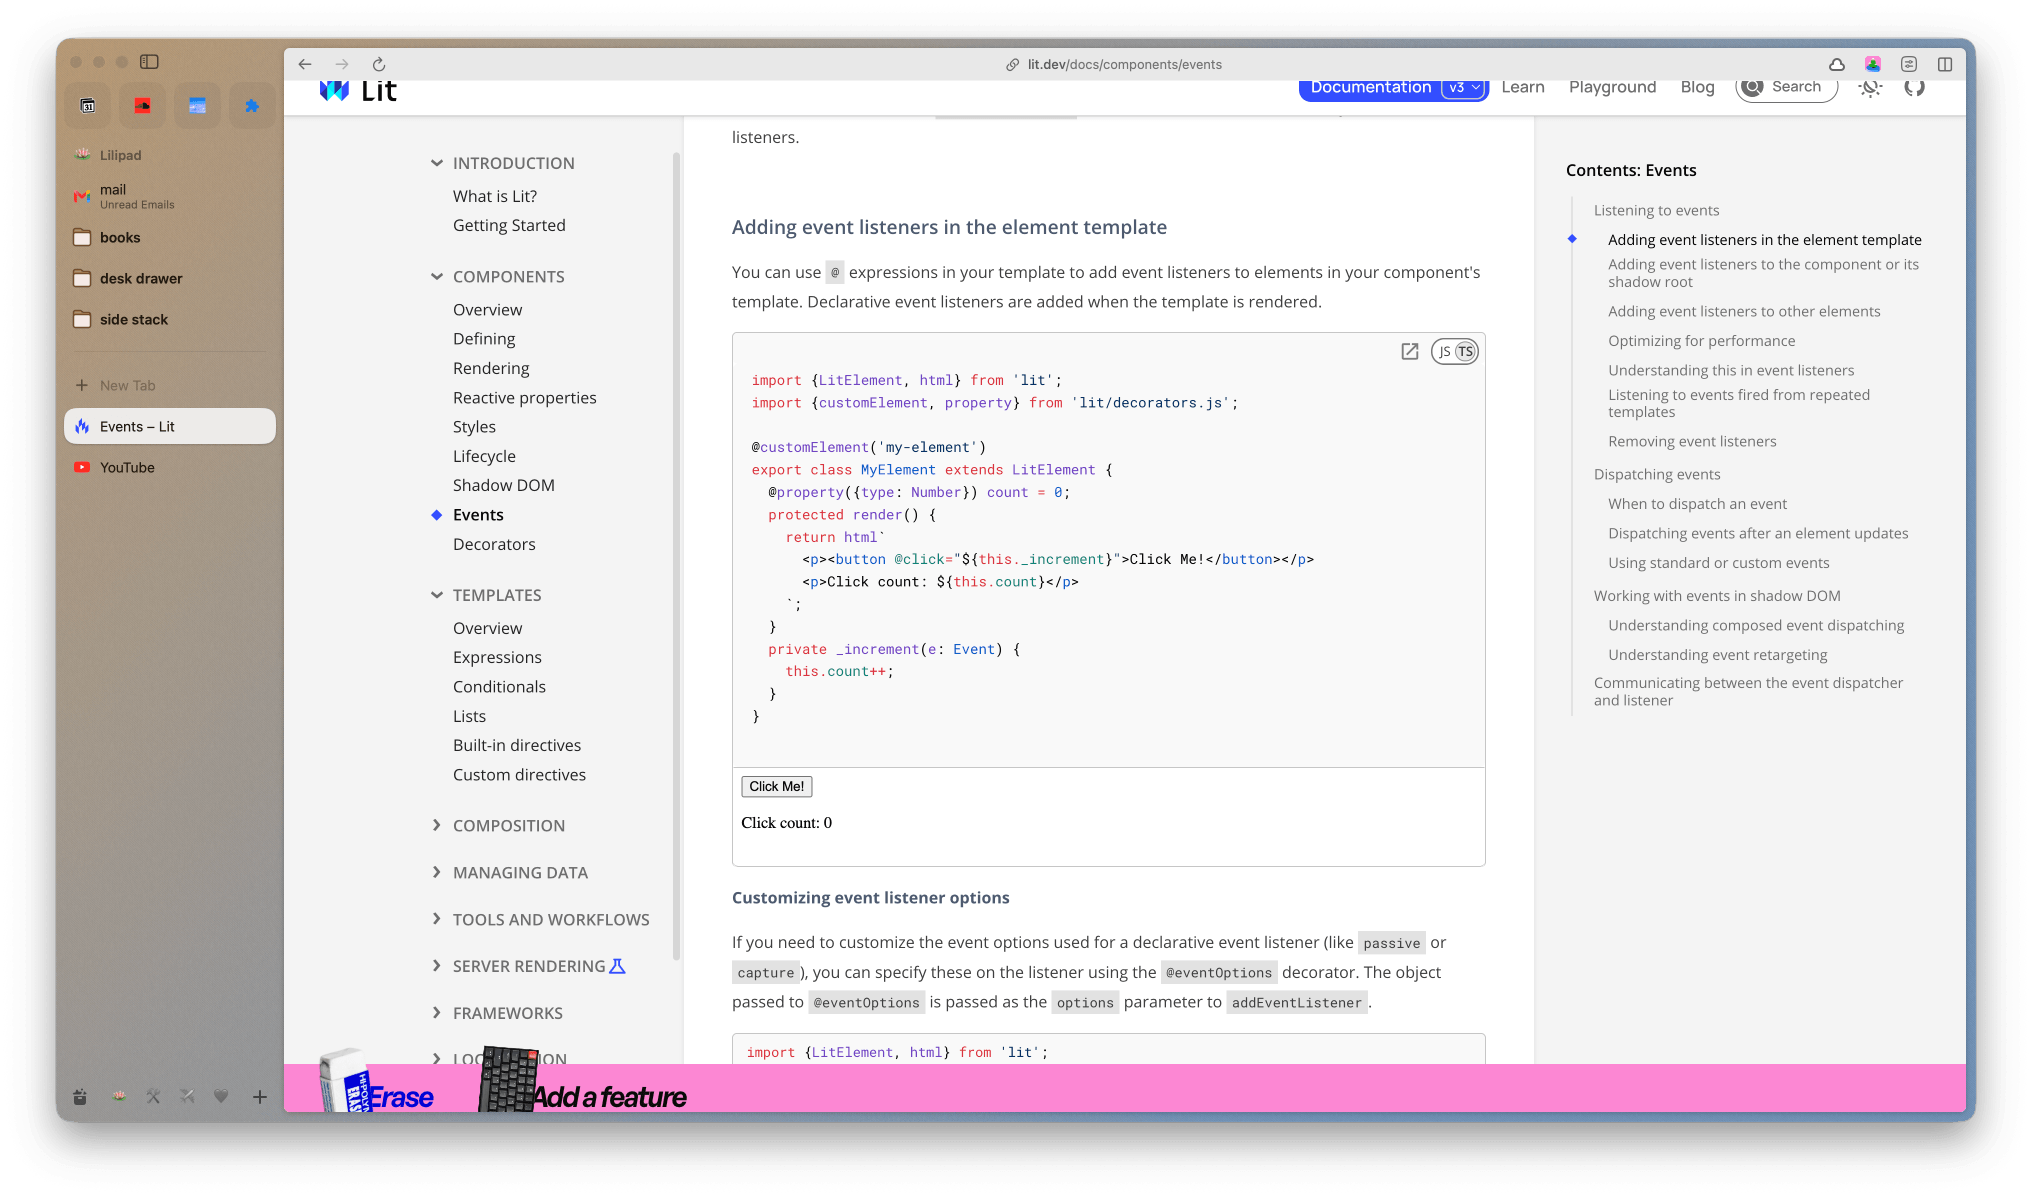Viewport: 2032px width, 1196px height.
Task: Open the site controls icon in toolbar
Action: [1909, 64]
